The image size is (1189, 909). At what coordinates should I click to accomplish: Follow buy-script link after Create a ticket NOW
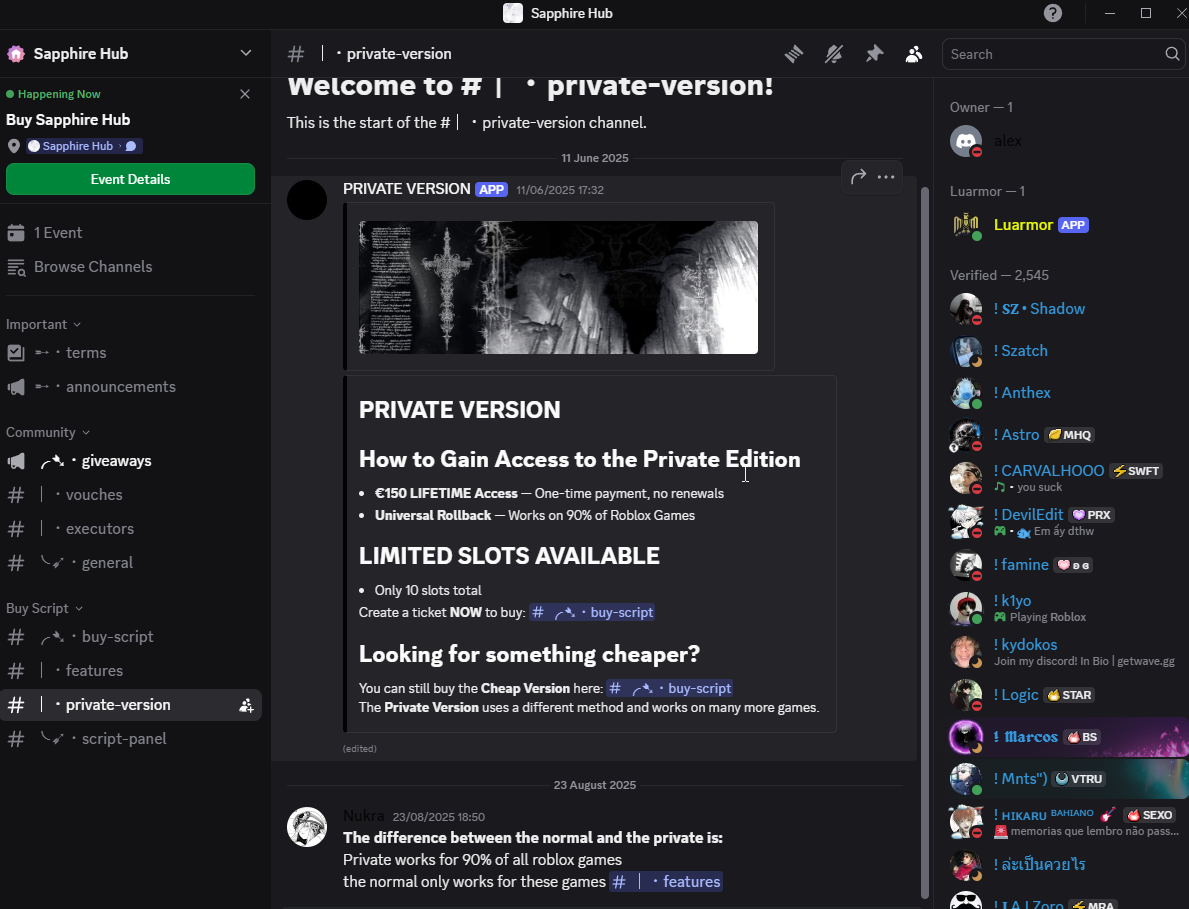pyautogui.click(x=592, y=613)
